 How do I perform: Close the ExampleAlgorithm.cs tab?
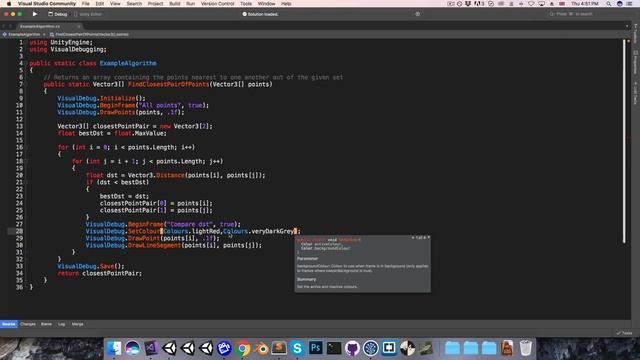point(79,27)
